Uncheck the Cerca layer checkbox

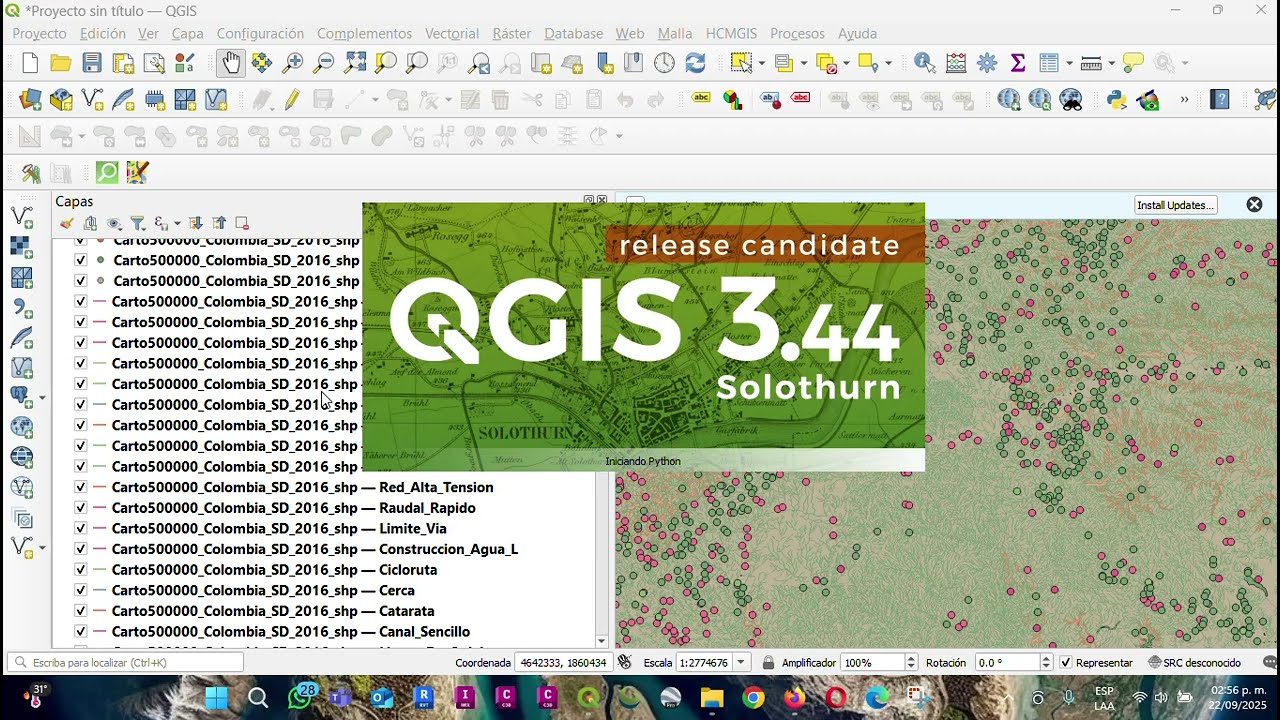81,590
